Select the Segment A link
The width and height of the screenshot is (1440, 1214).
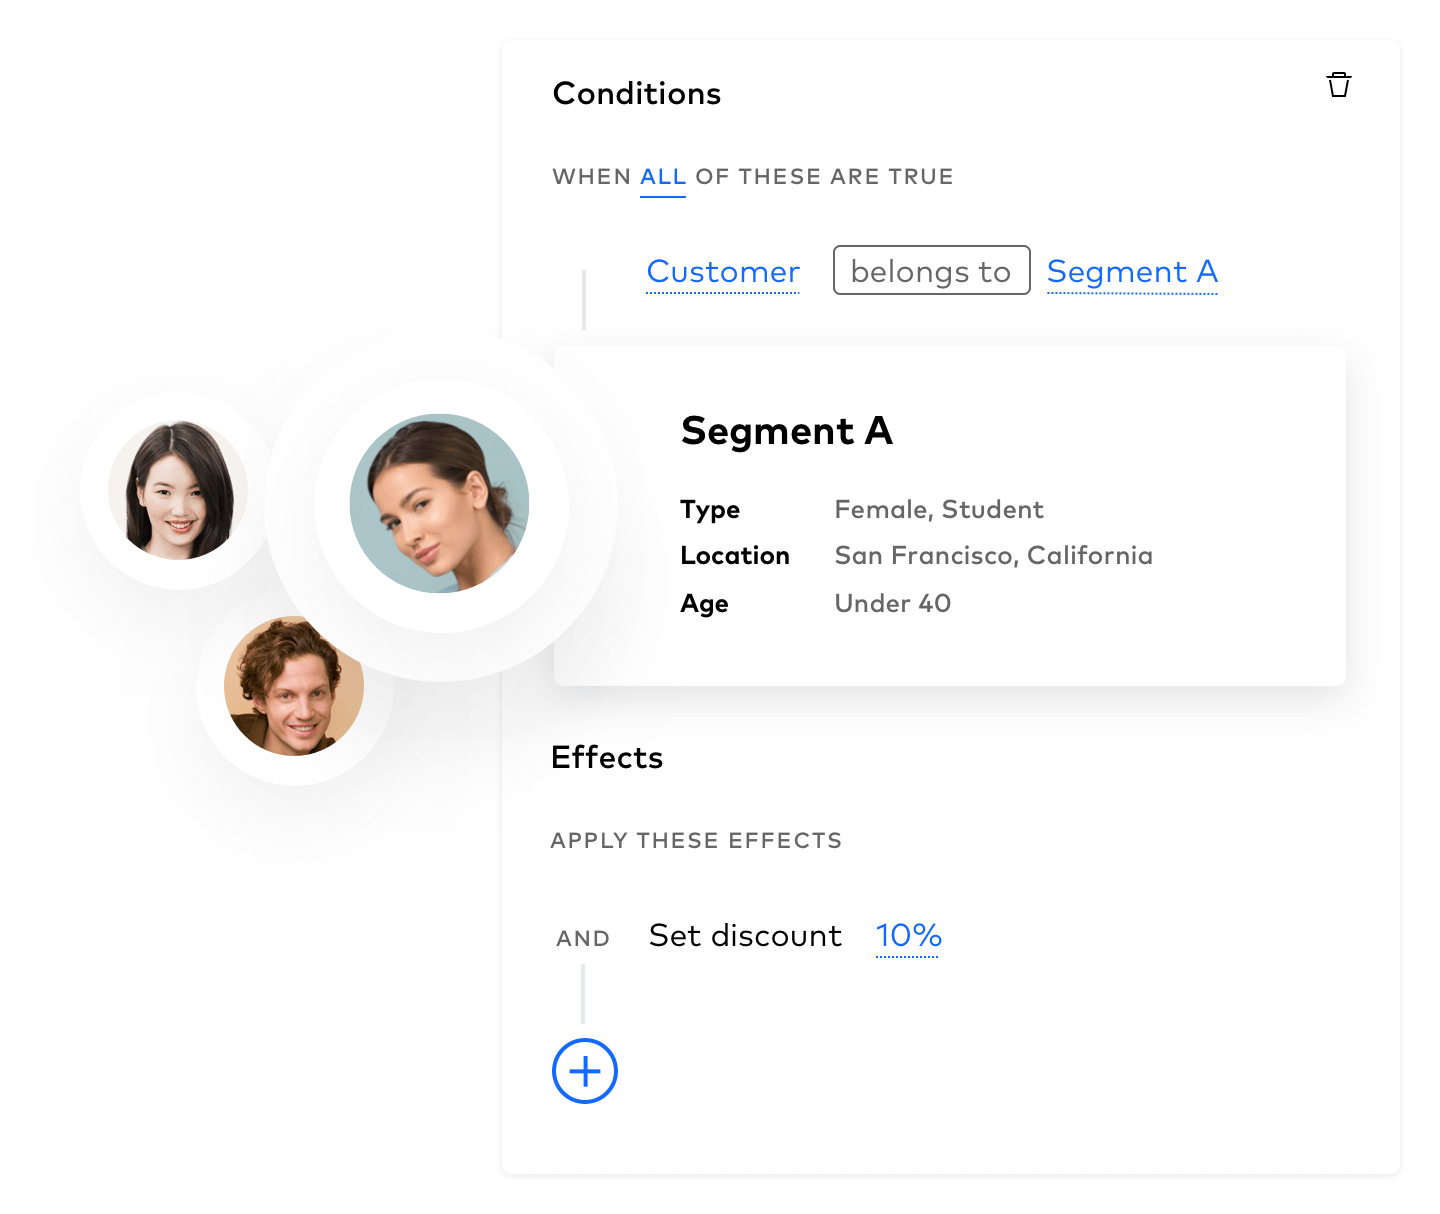[1132, 272]
